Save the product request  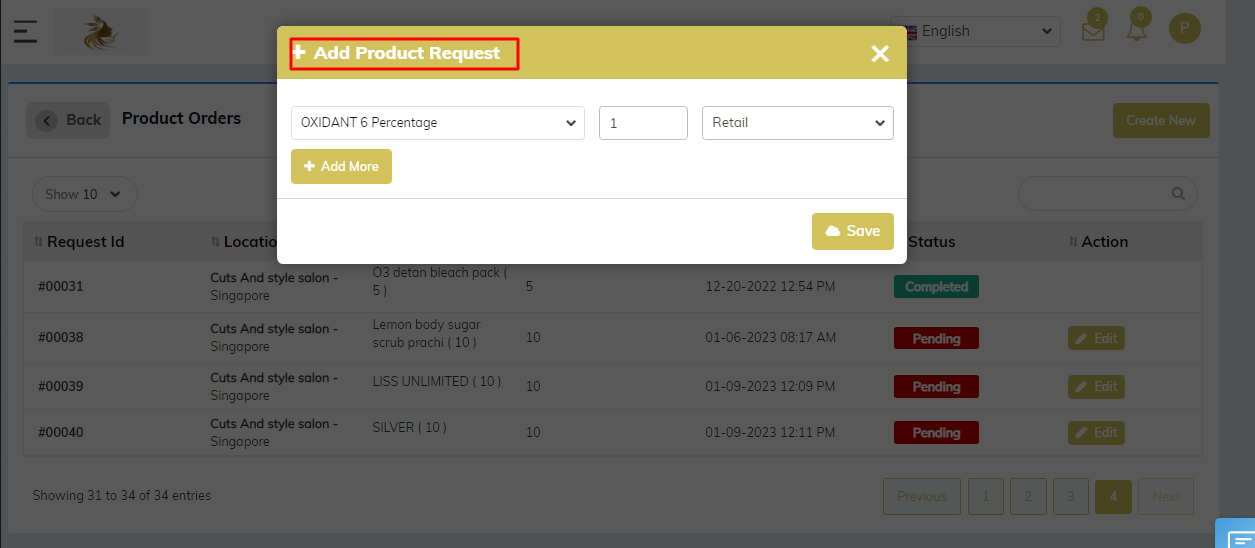[x=853, y=231]
